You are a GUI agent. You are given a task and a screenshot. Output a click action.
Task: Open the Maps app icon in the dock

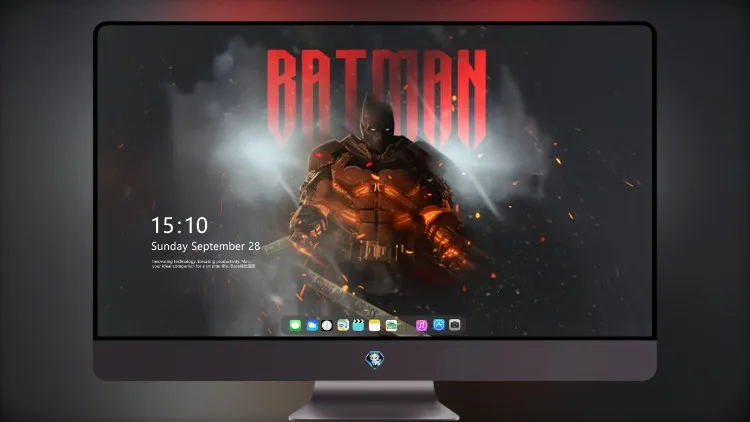pyautogui.click(x=343, y=325)
